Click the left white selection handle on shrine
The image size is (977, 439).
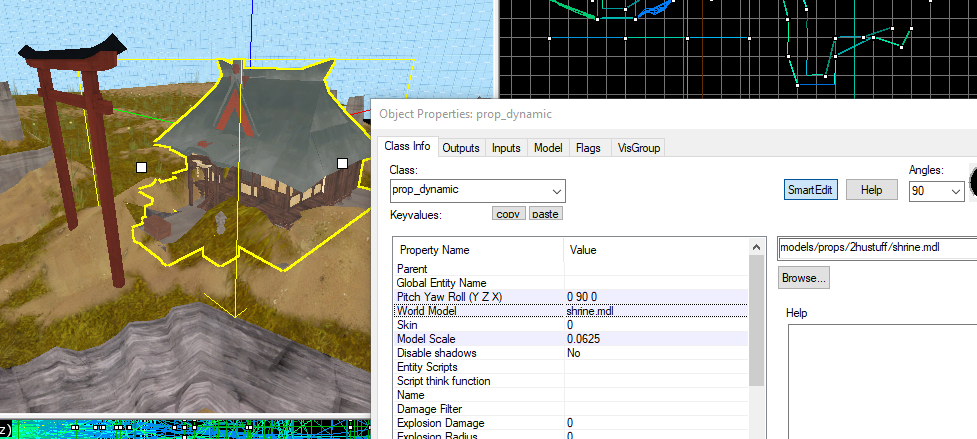[141, 167]
